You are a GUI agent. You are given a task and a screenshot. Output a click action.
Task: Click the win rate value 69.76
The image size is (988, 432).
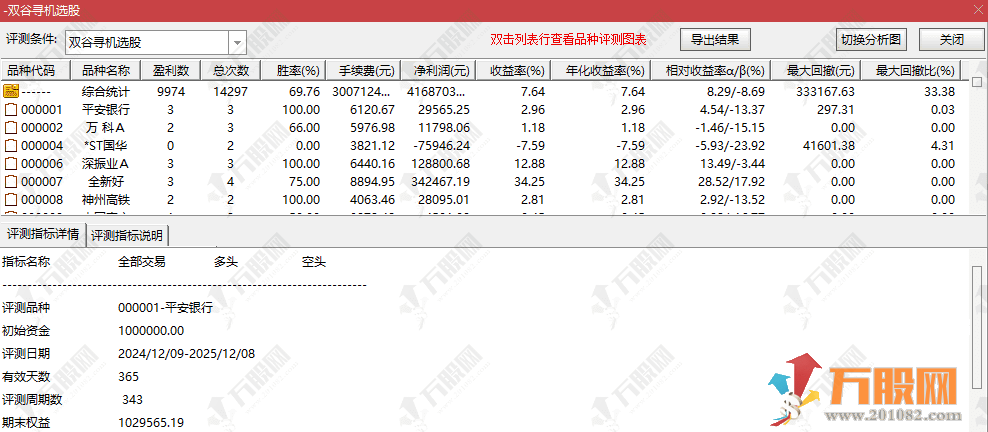(x=306, y=92)
